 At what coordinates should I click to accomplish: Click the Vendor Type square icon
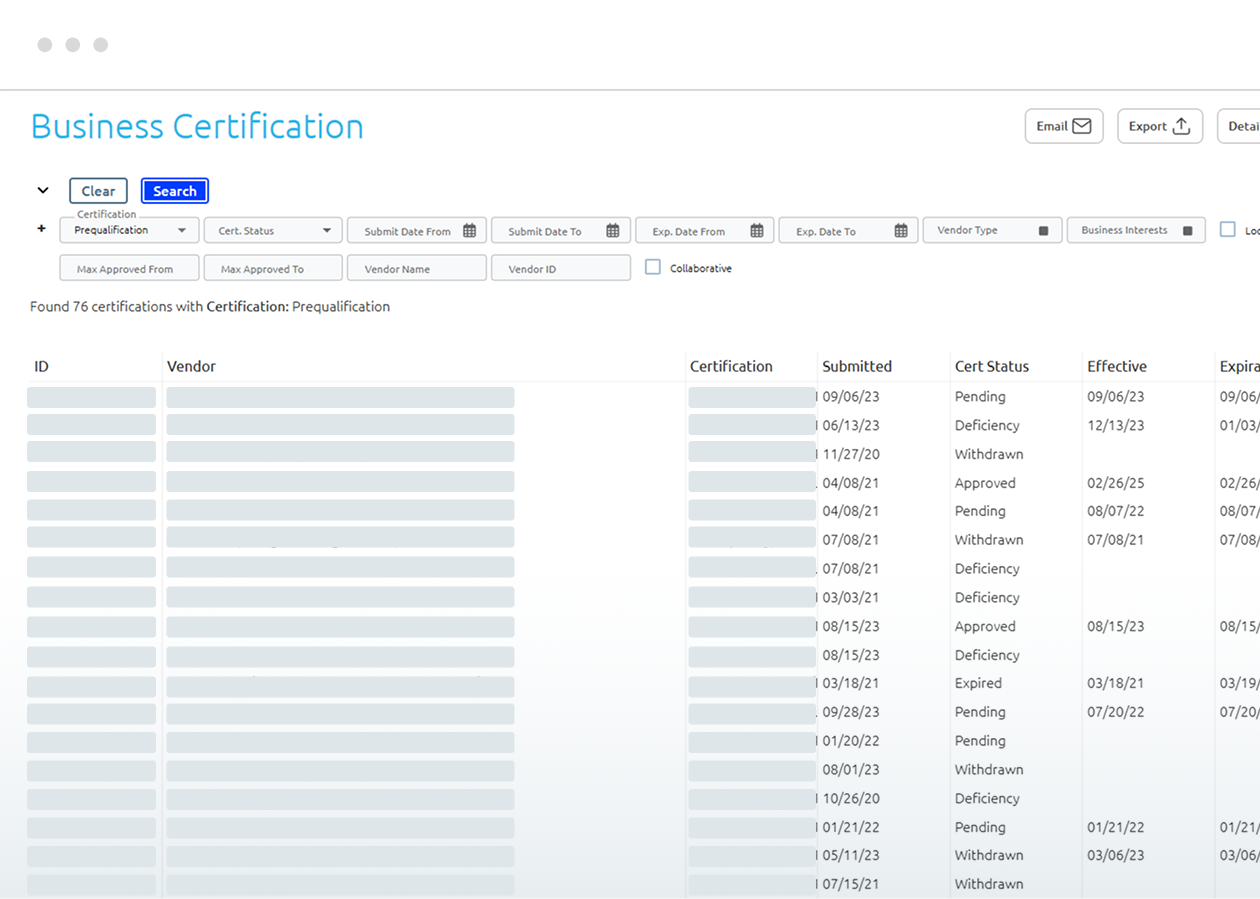click(x=1043, y=231)
